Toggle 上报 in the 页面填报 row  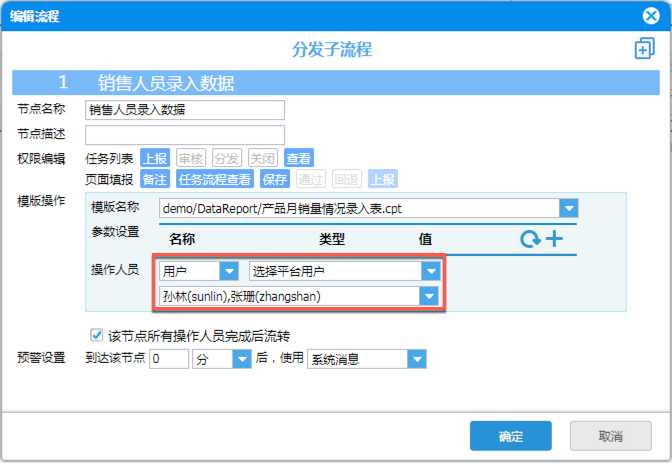coord(383,179)
